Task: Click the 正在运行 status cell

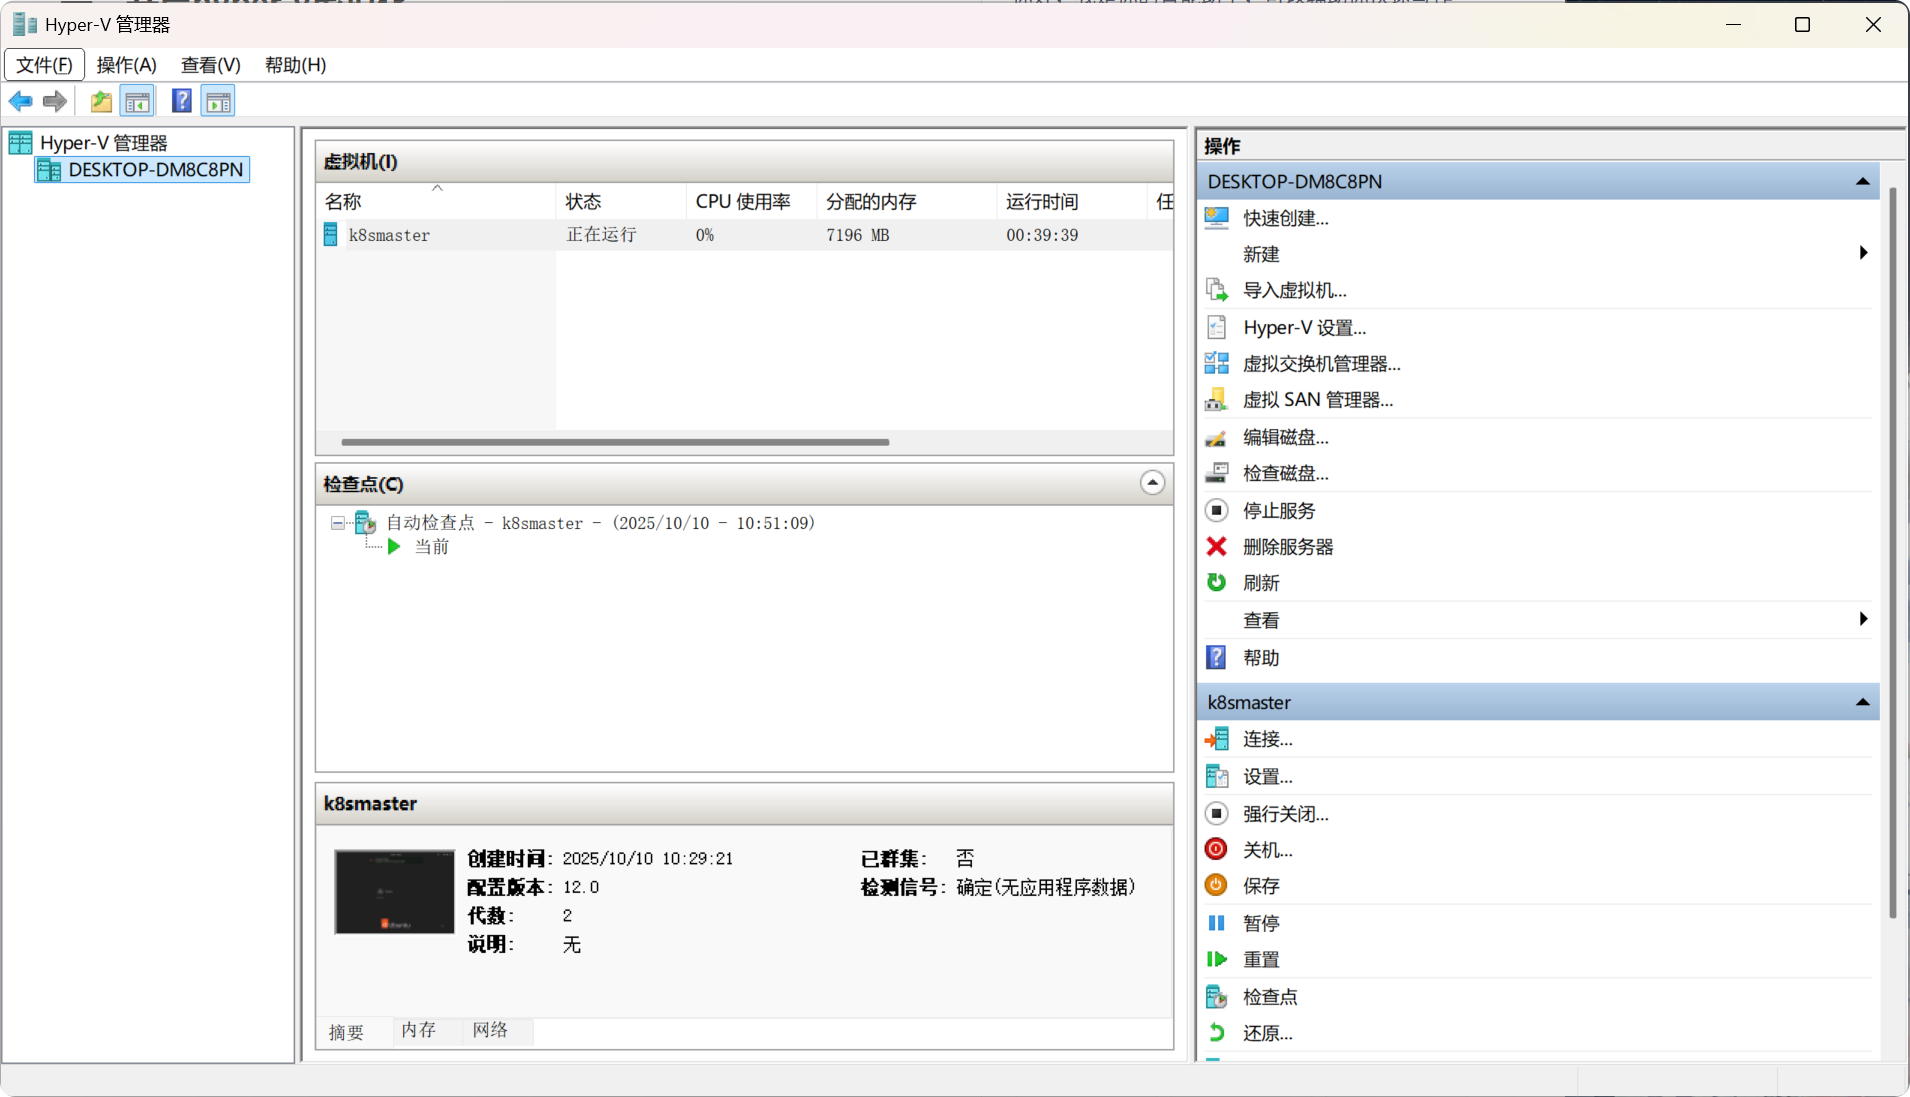Action: [602, 235]
